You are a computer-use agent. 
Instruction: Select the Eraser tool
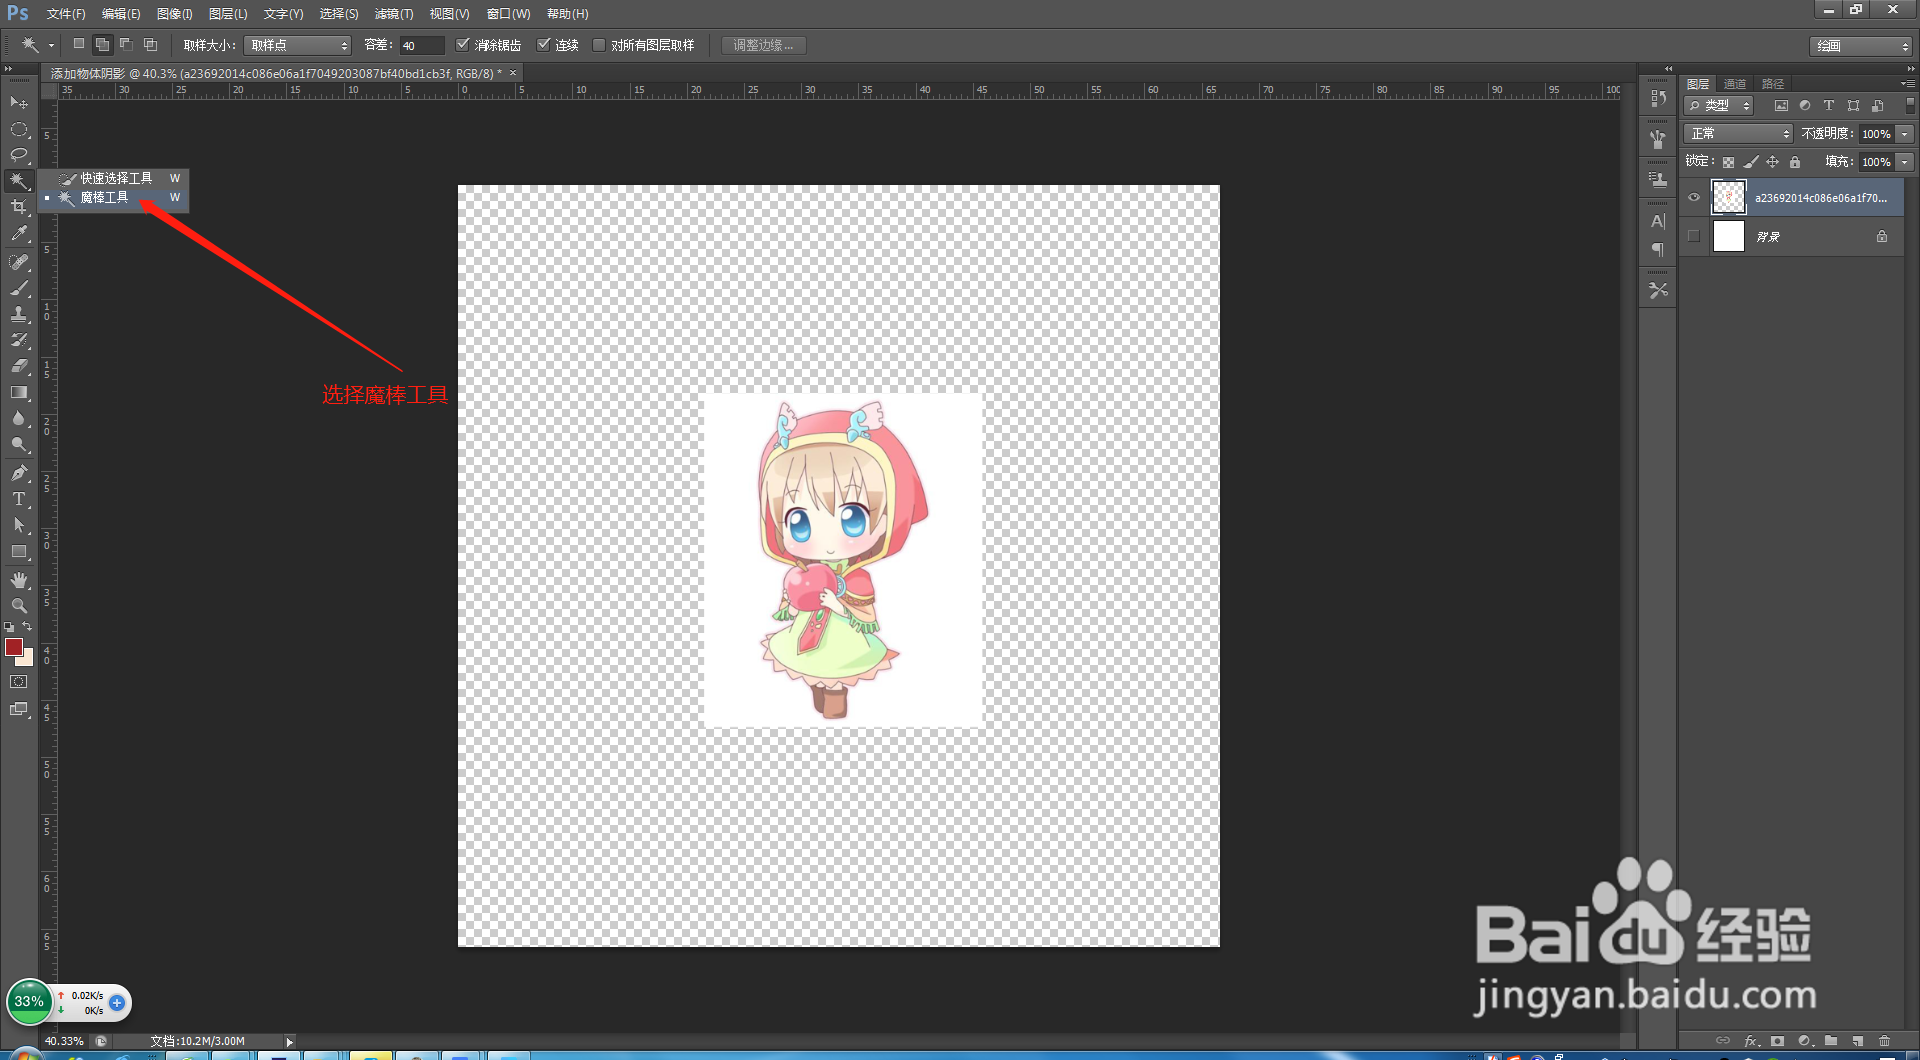(19, 366)
